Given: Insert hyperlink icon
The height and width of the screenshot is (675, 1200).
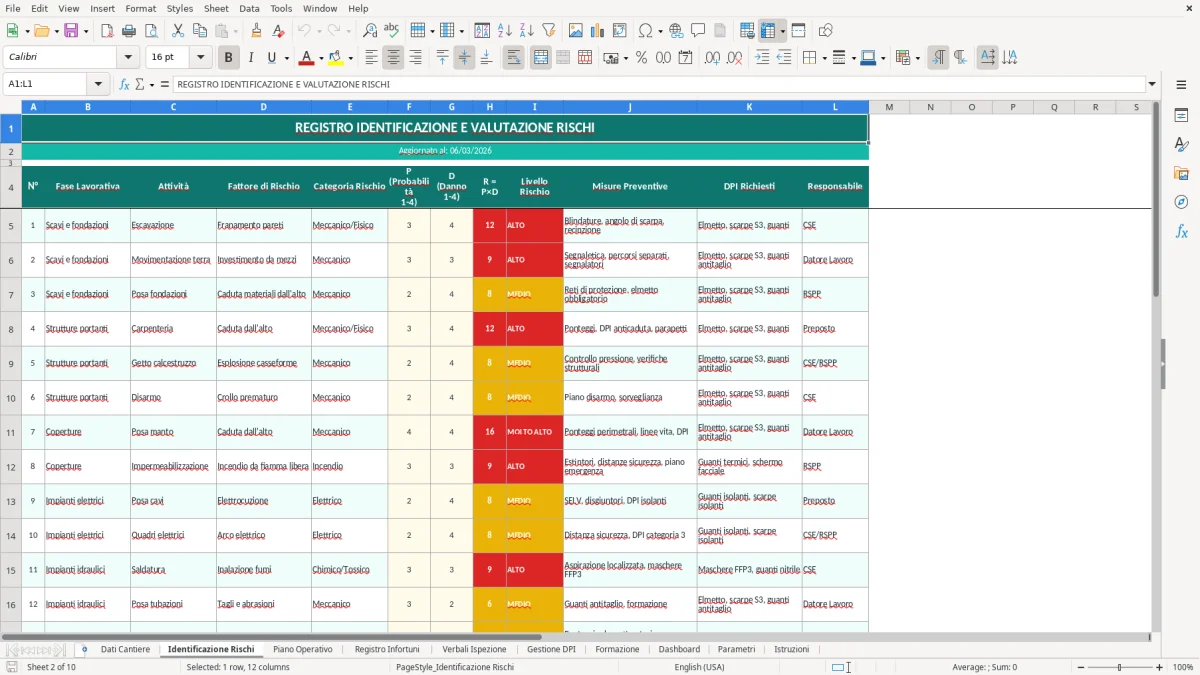Looking at the screenshot, I should pos(676,31).
